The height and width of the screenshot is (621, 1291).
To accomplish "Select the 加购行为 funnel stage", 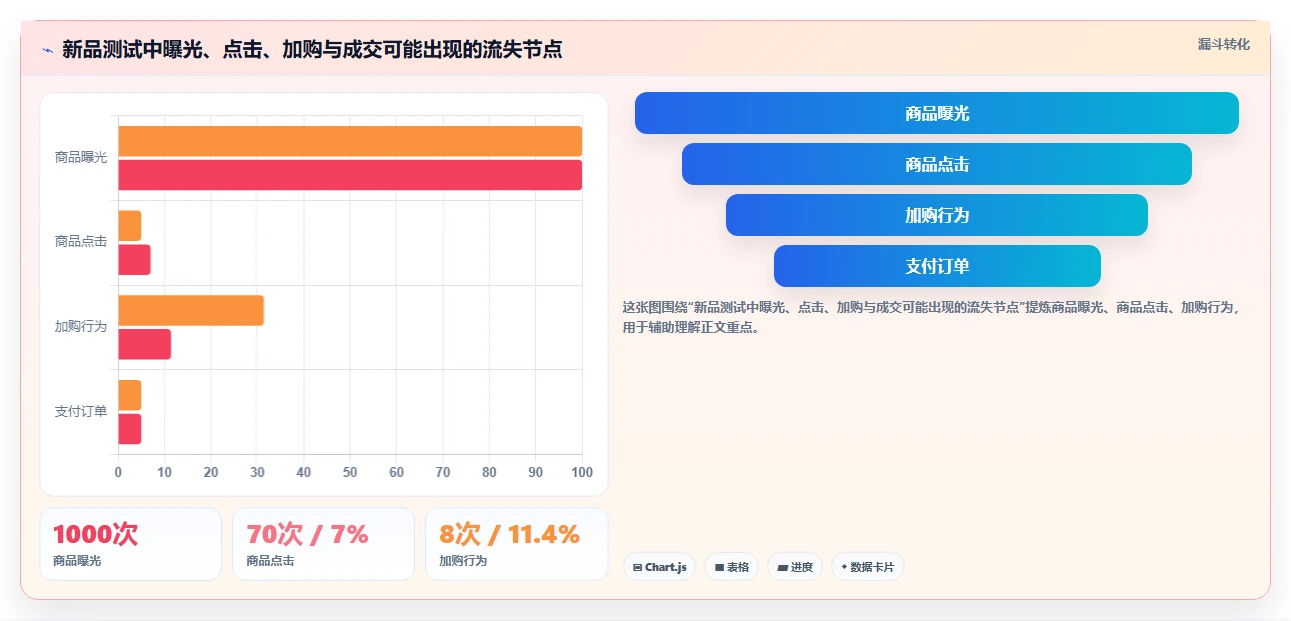I will (x=936, y=215).
